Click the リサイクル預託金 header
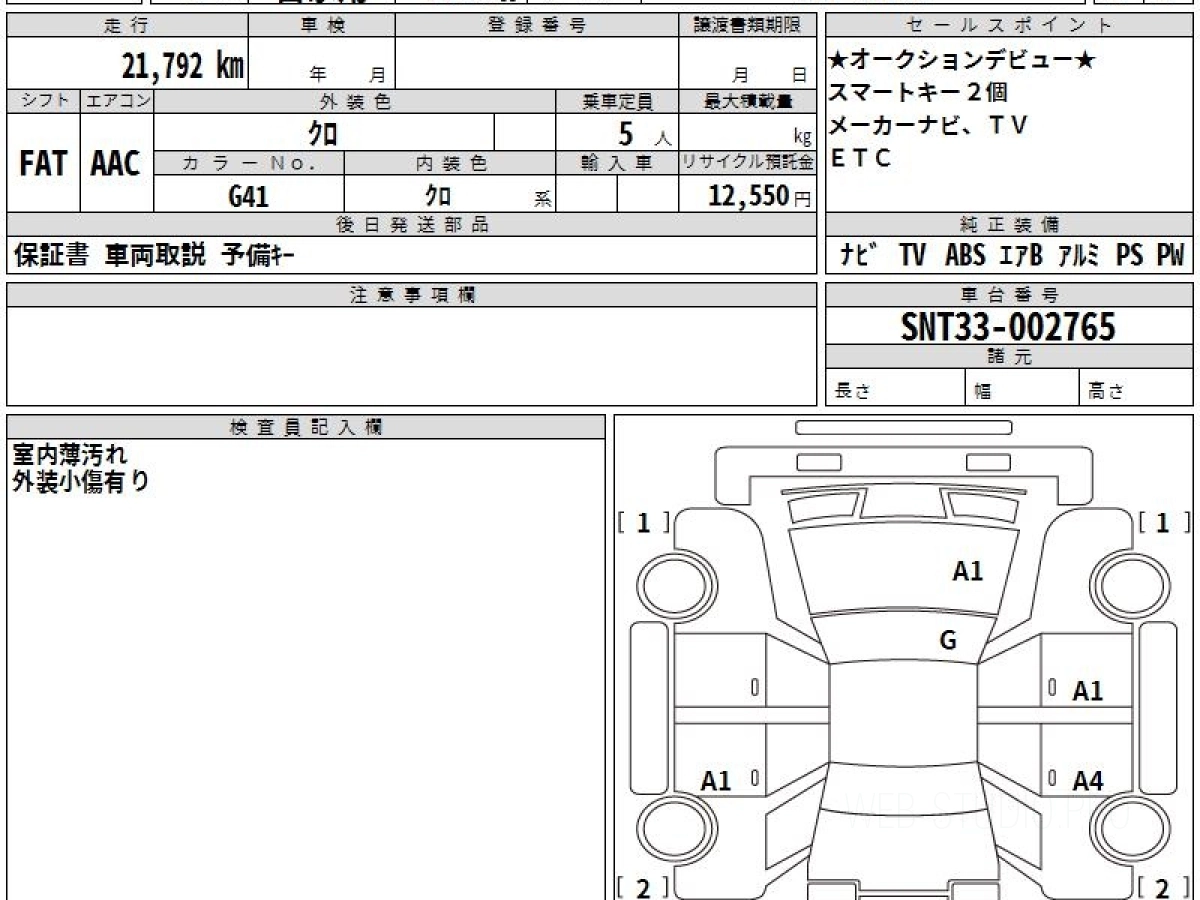The image size is (1200, 900). pyautogui.click(x=749, y=164)
